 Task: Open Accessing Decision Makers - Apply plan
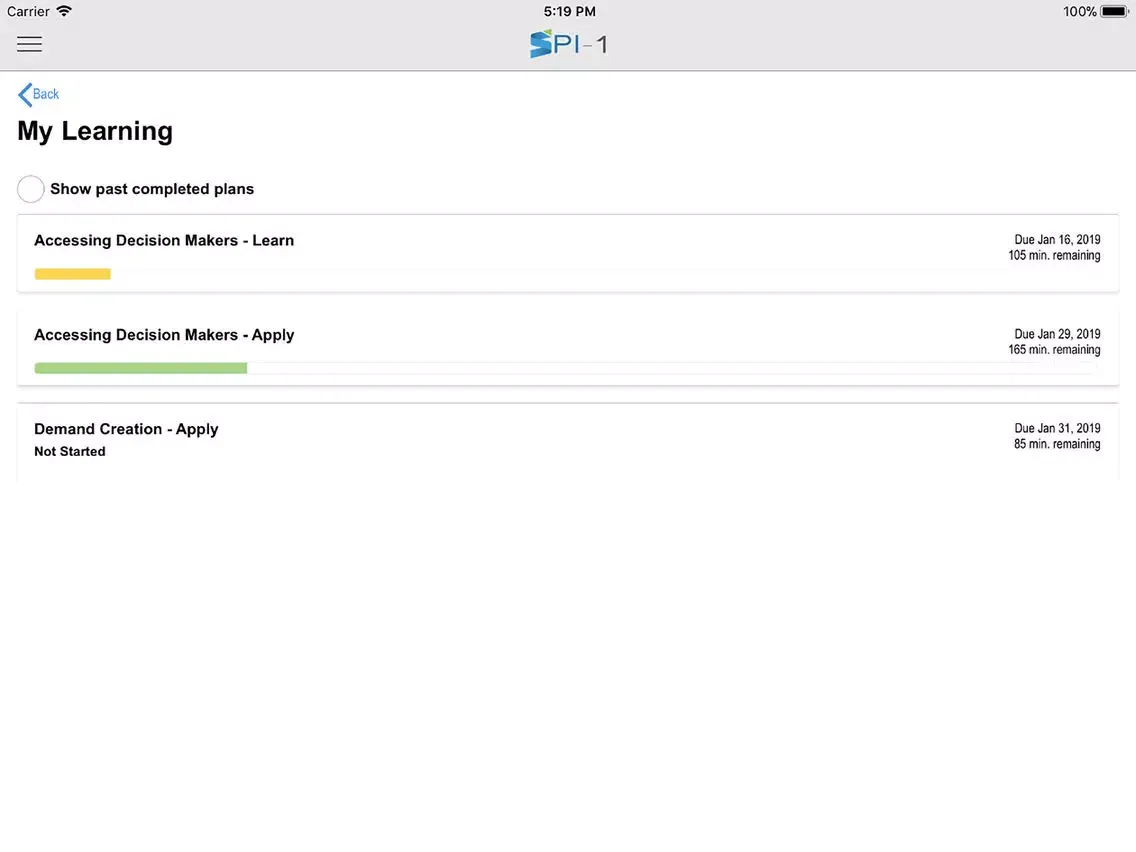(x=164, y=335)
